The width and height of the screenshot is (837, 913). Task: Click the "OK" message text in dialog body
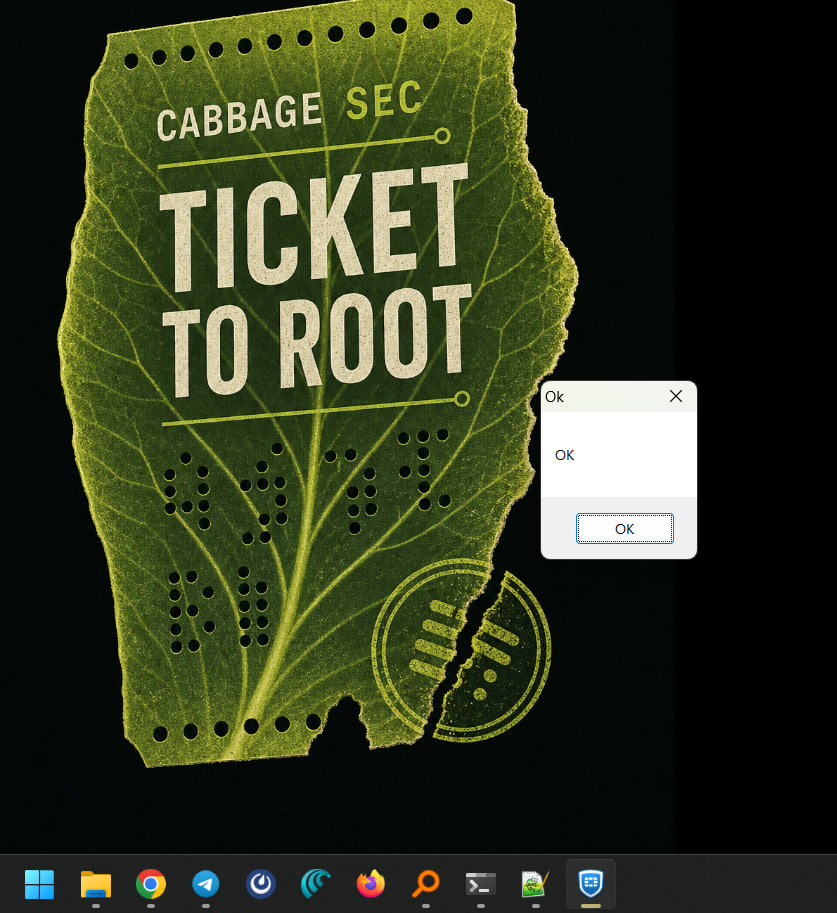pyautogui.click(x=564, y=455)
